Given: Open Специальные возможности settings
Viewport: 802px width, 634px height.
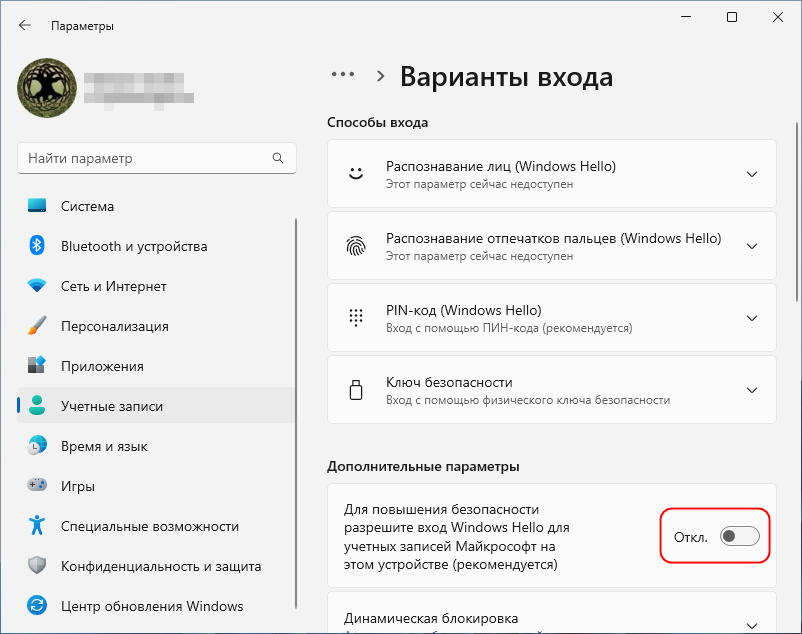Looking at the screenshot, I should tap(156, 526).
